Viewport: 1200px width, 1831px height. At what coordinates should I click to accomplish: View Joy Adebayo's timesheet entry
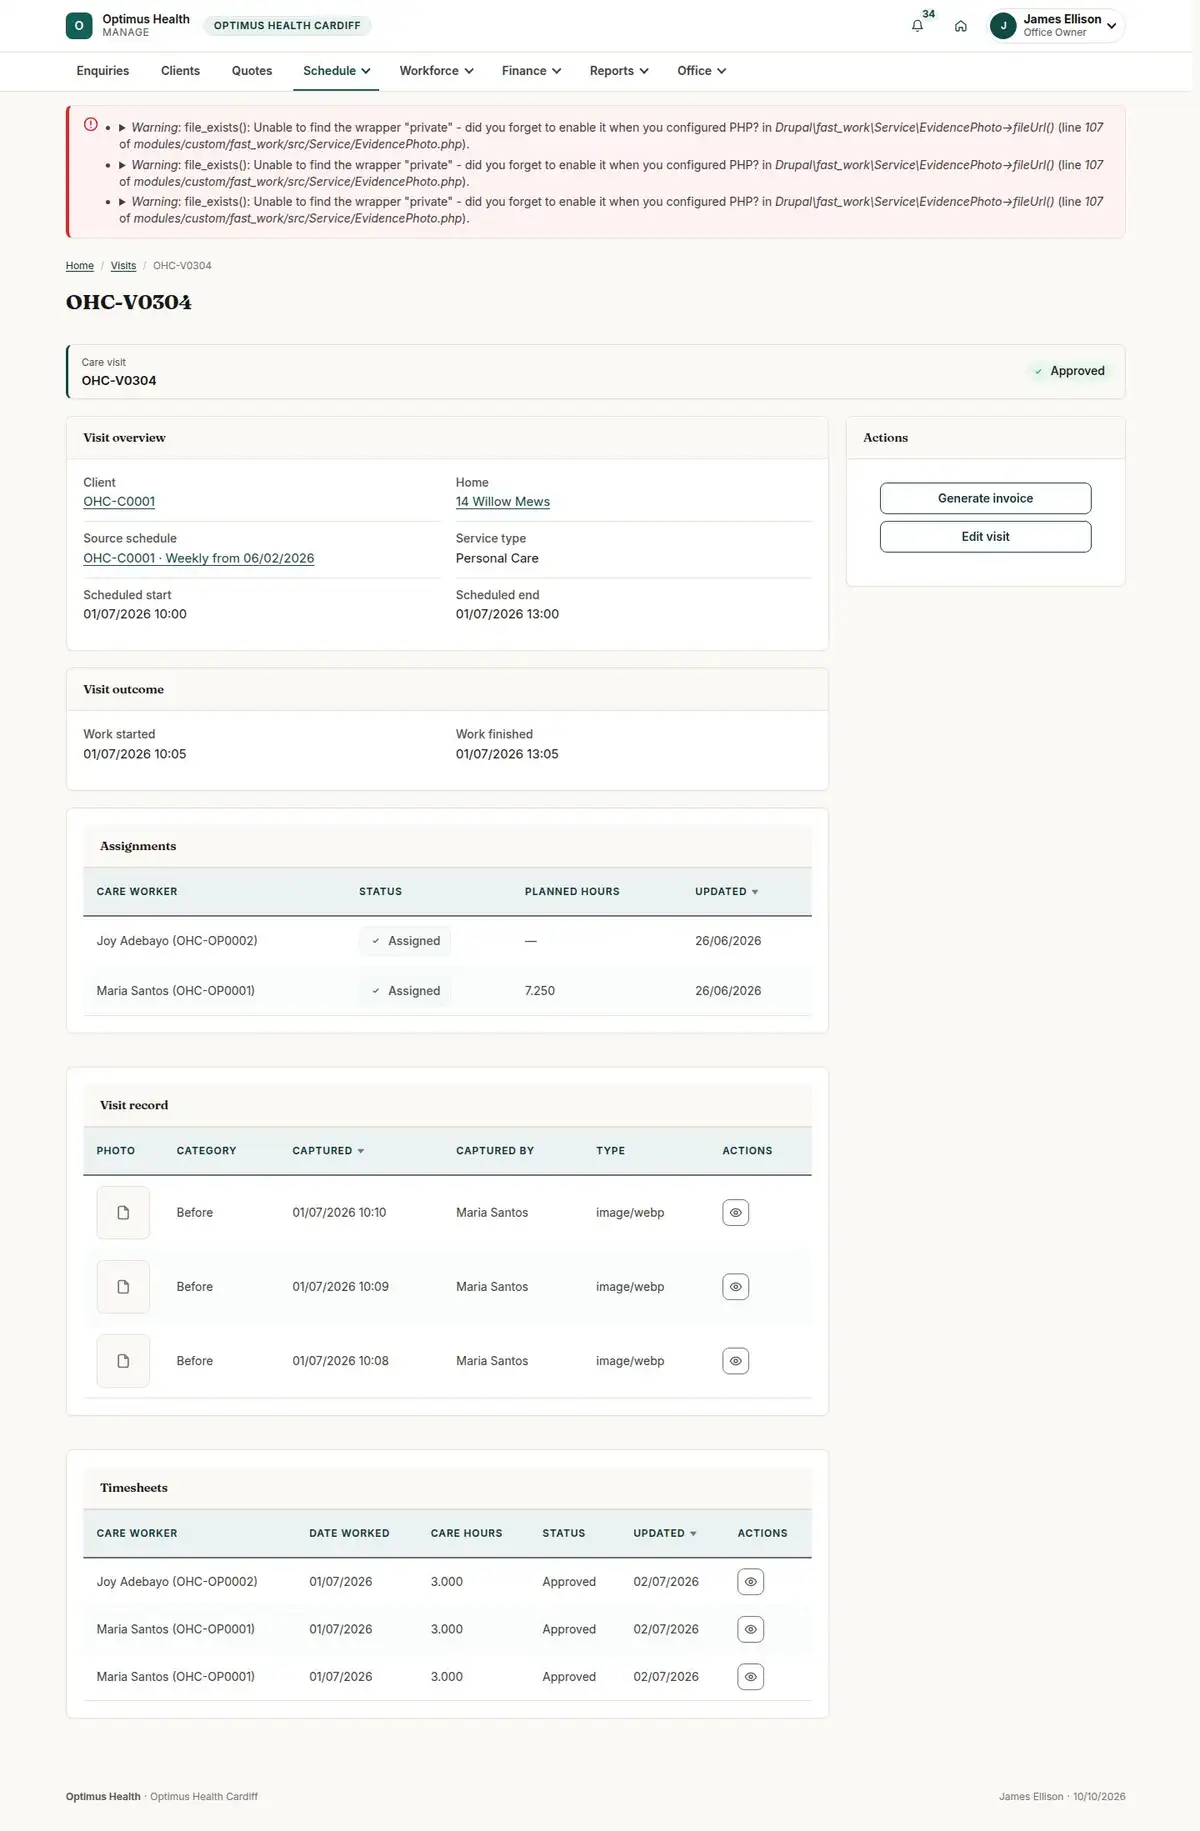tap(750, 1582)
